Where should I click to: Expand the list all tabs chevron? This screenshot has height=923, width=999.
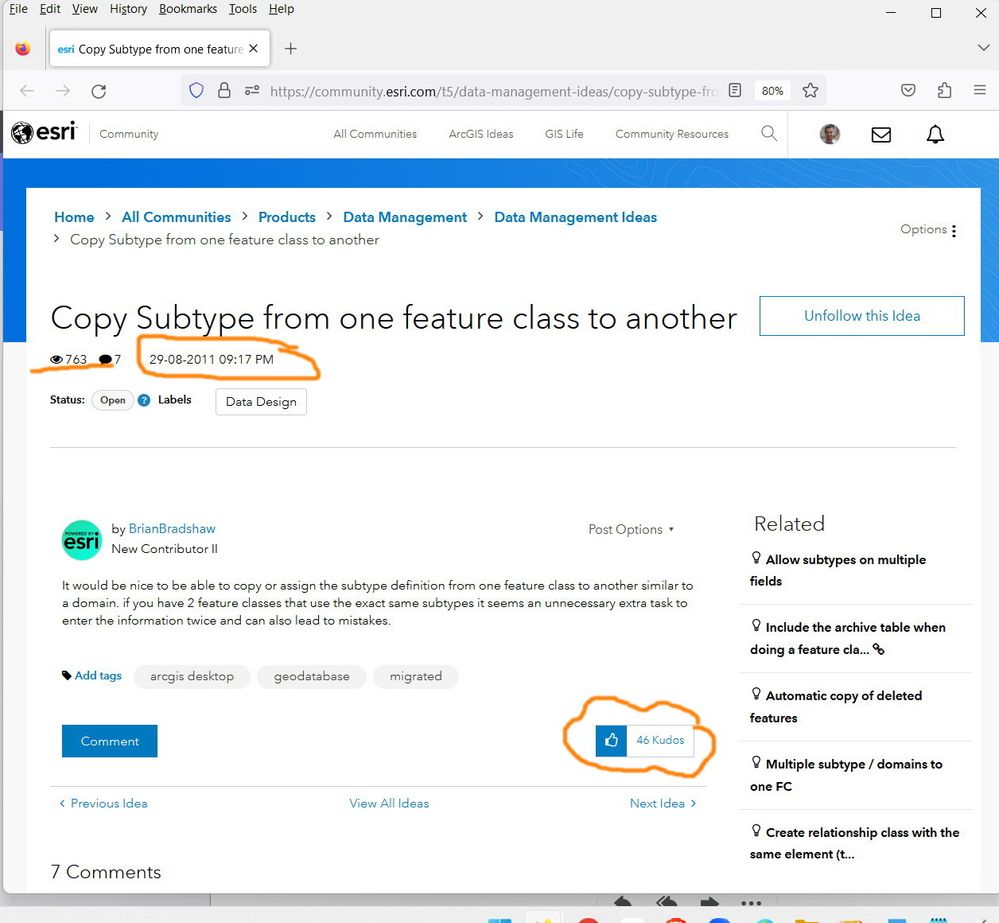983,48
